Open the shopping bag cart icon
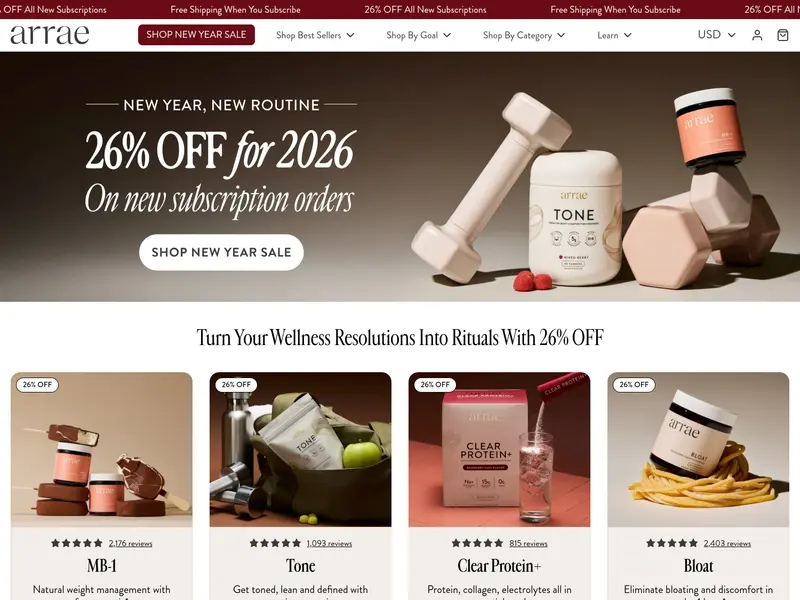800x600 pixels. coord(783,35)
